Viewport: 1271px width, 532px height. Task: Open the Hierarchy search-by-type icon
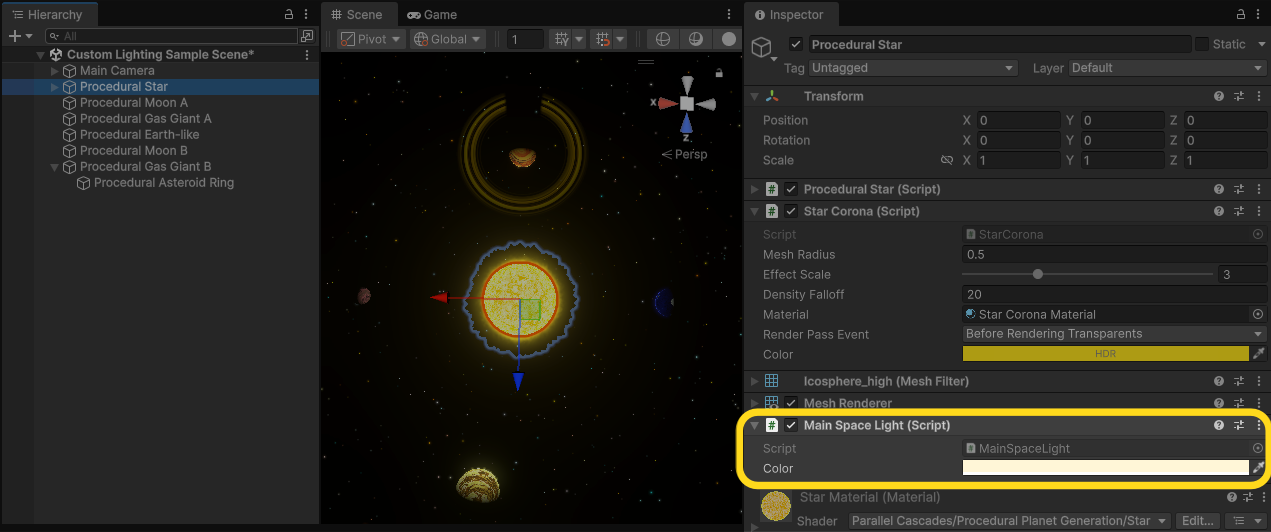point(307,36)
